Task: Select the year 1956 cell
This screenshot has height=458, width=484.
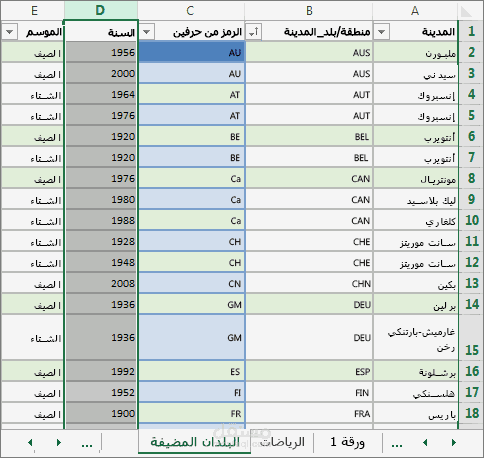Action: click(x=101, y=52)
